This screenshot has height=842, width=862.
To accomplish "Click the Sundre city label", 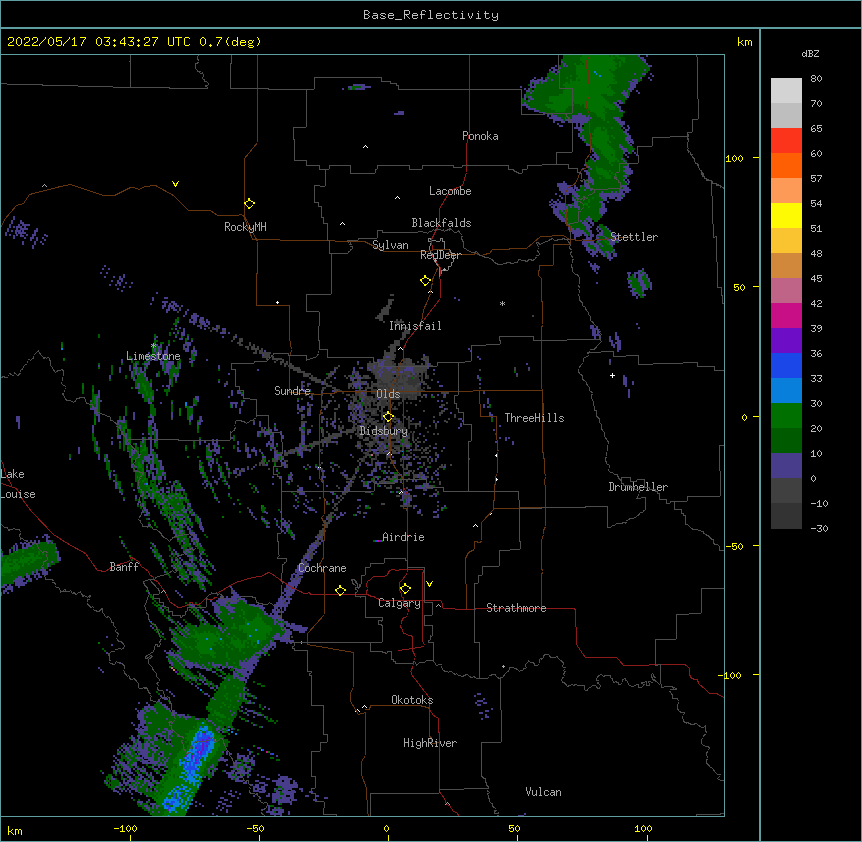I will 292,391.
